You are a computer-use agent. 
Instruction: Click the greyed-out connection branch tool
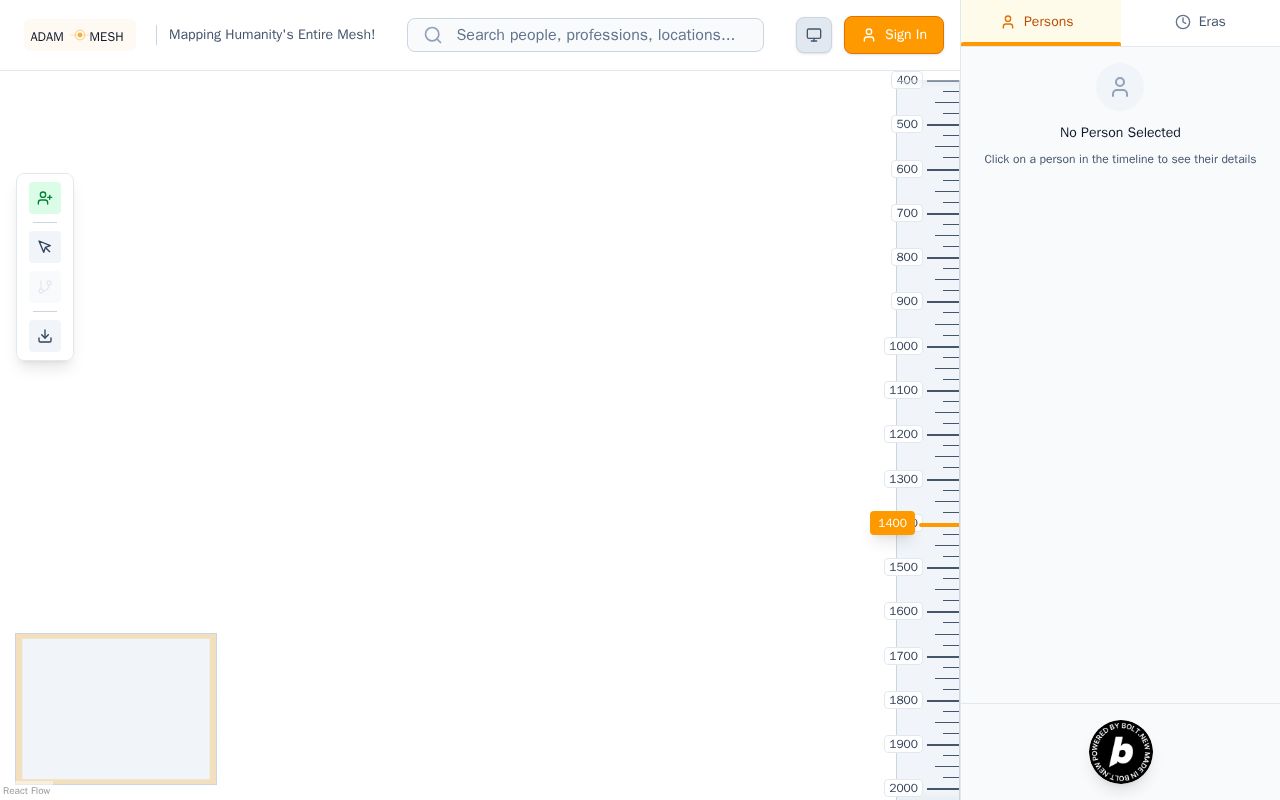point(45,287)
